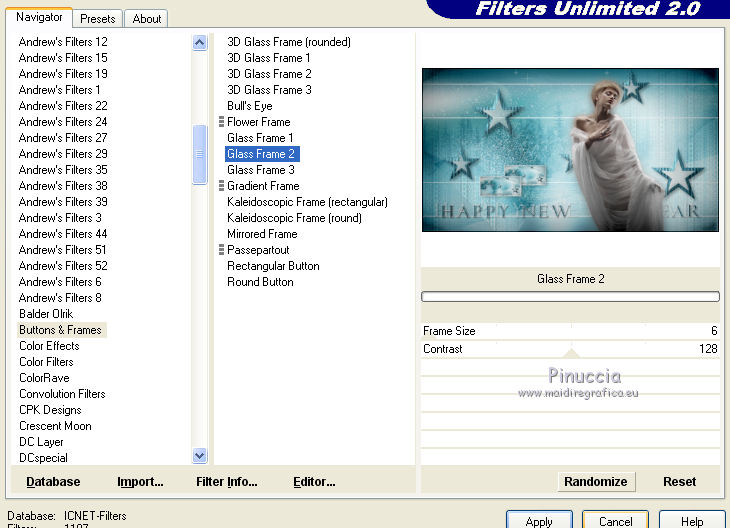Select Andrew's Filters 51 category

(x=63, y=250)
